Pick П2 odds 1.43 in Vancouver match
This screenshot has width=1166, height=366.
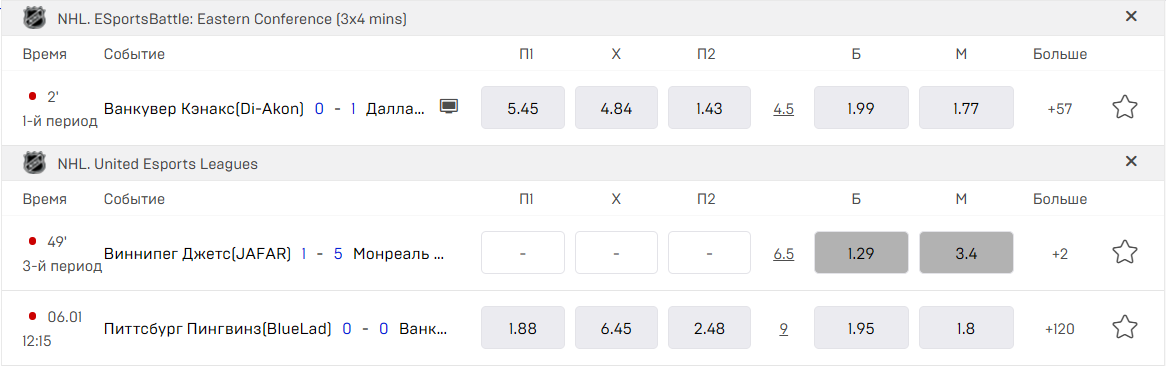709,109
